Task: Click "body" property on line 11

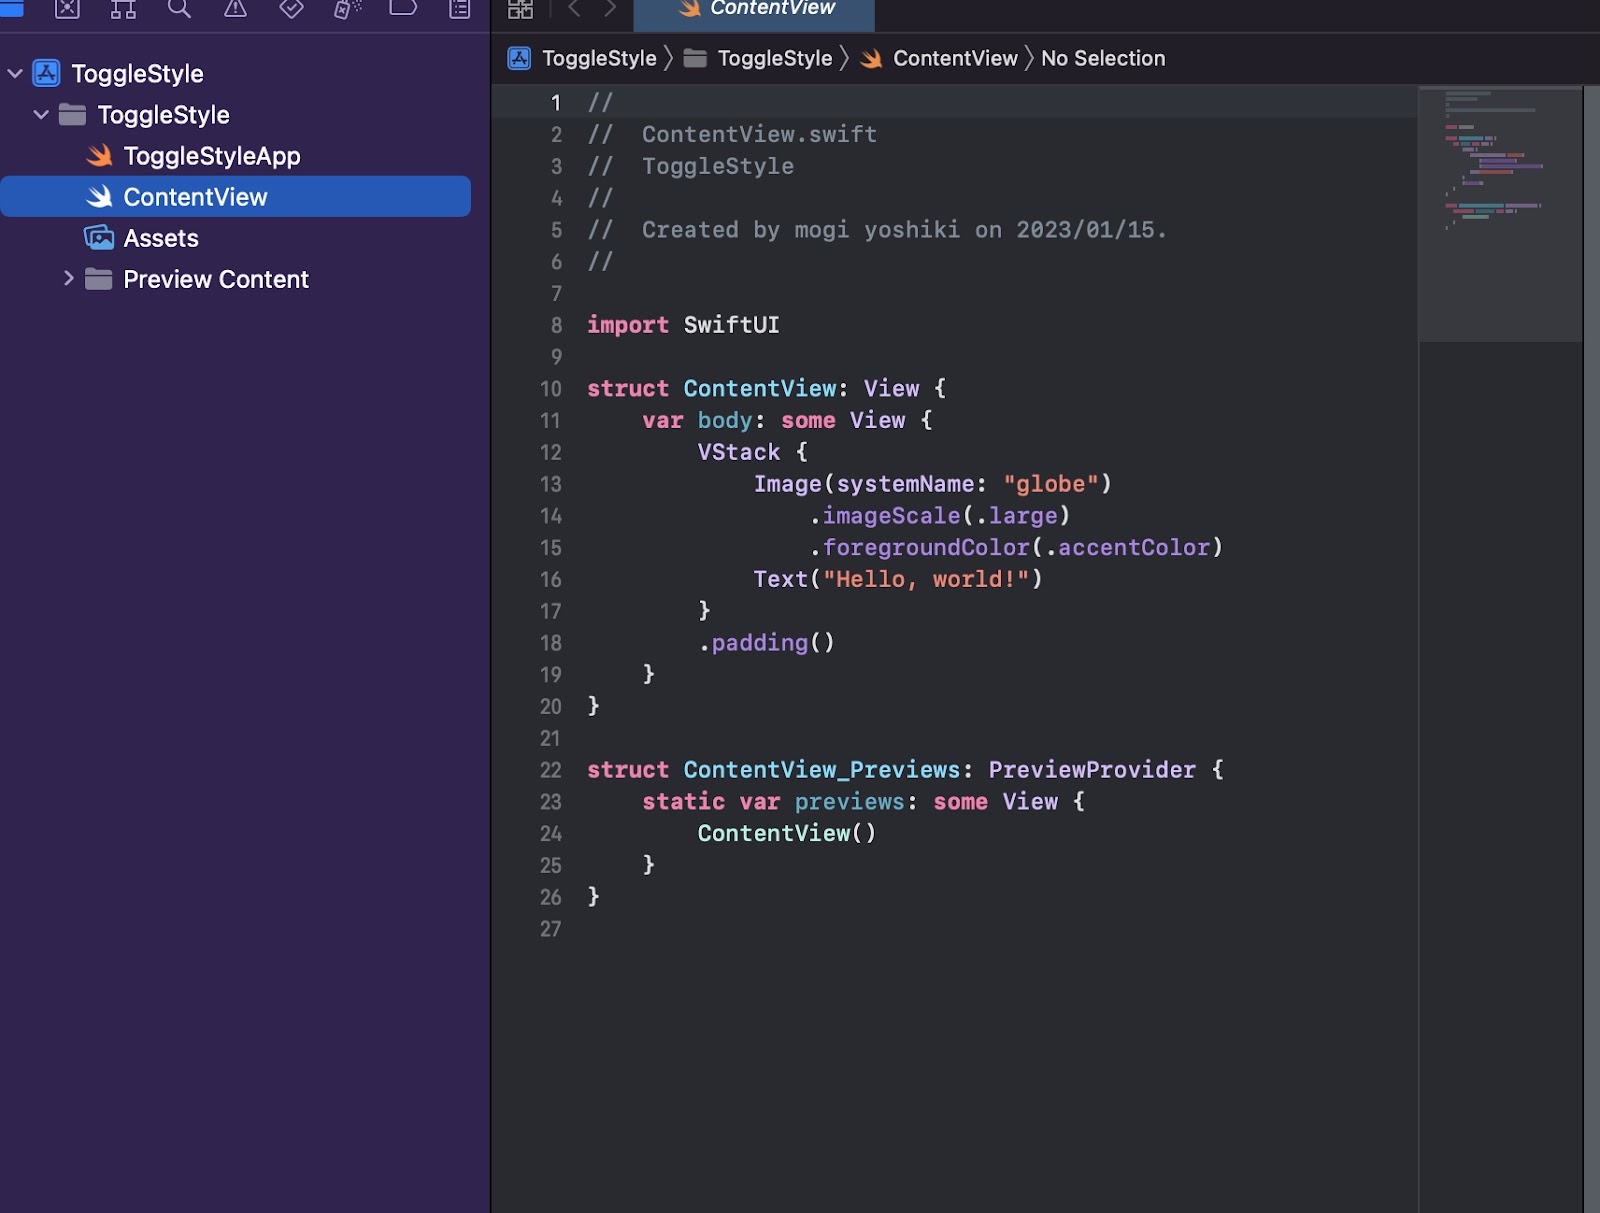Action: coord(724,421)
